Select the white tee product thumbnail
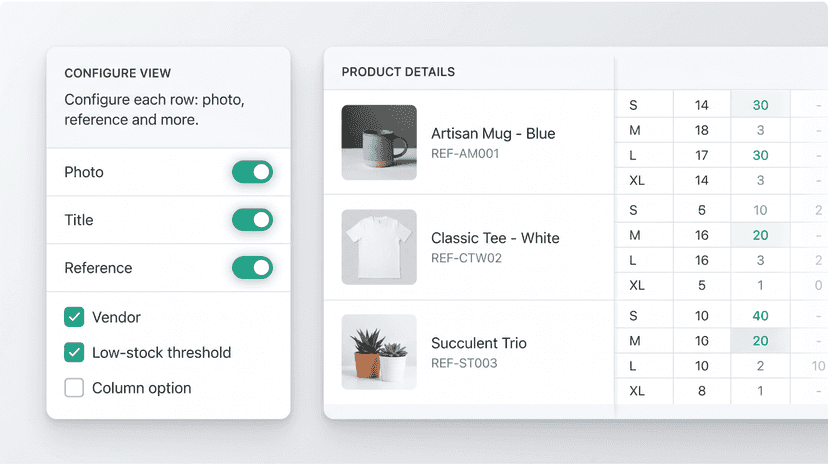Screen dimensions: 828x466 (x=379, y=247)
